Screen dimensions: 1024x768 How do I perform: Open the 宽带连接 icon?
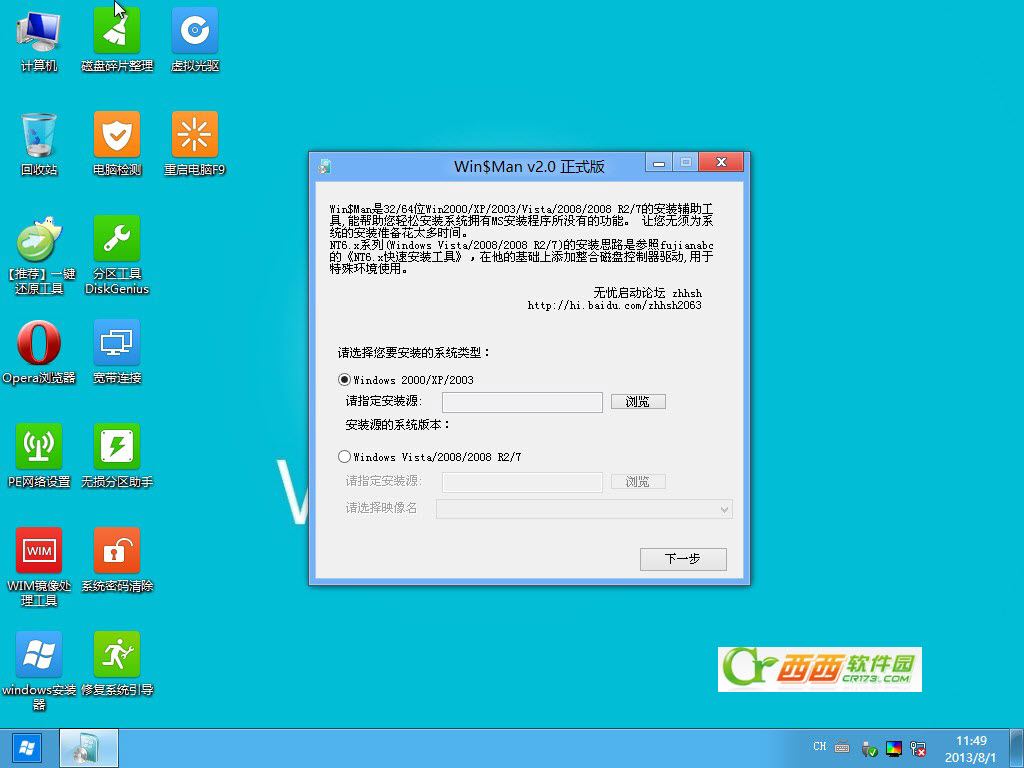[117, 352]
